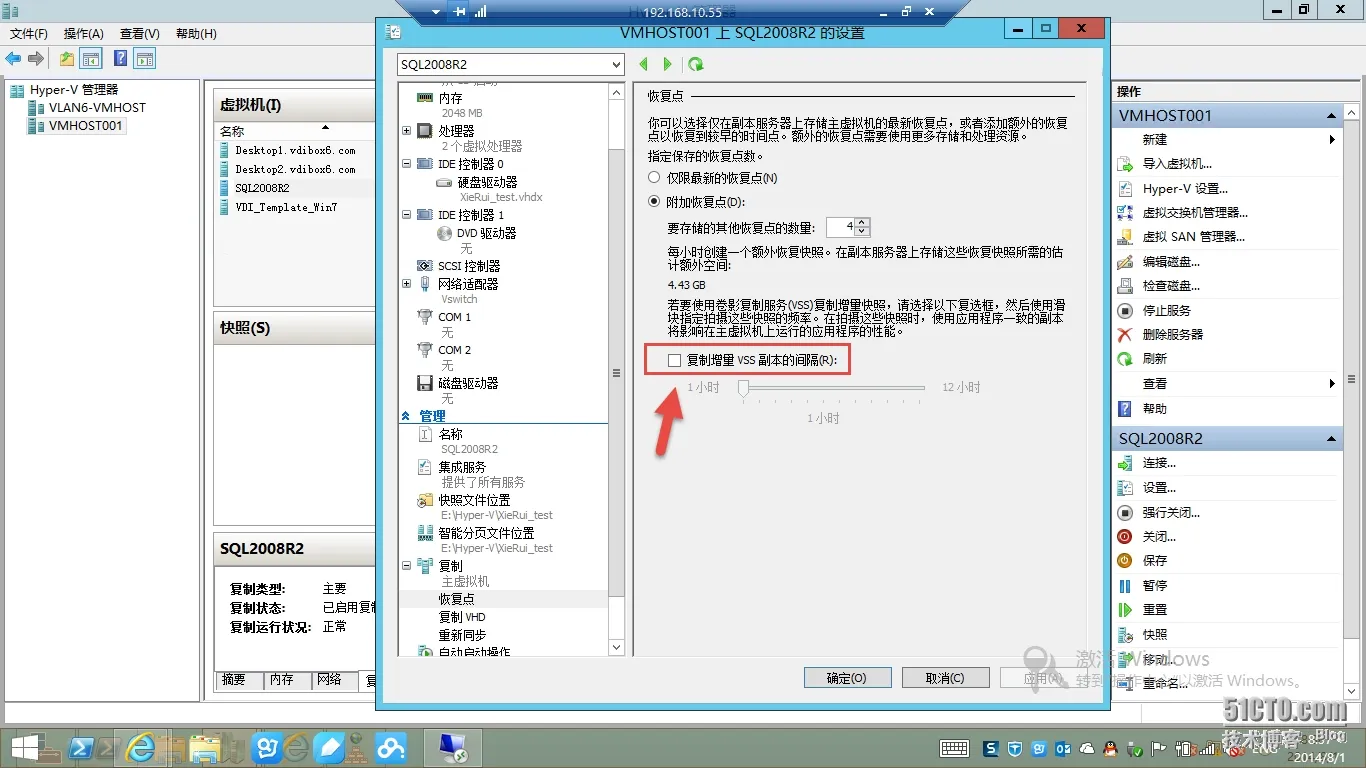The height and width of the screenshot is (768, 1366).
Task: Collapse the VMHOST001 actions section
Action: [1332, 116]
